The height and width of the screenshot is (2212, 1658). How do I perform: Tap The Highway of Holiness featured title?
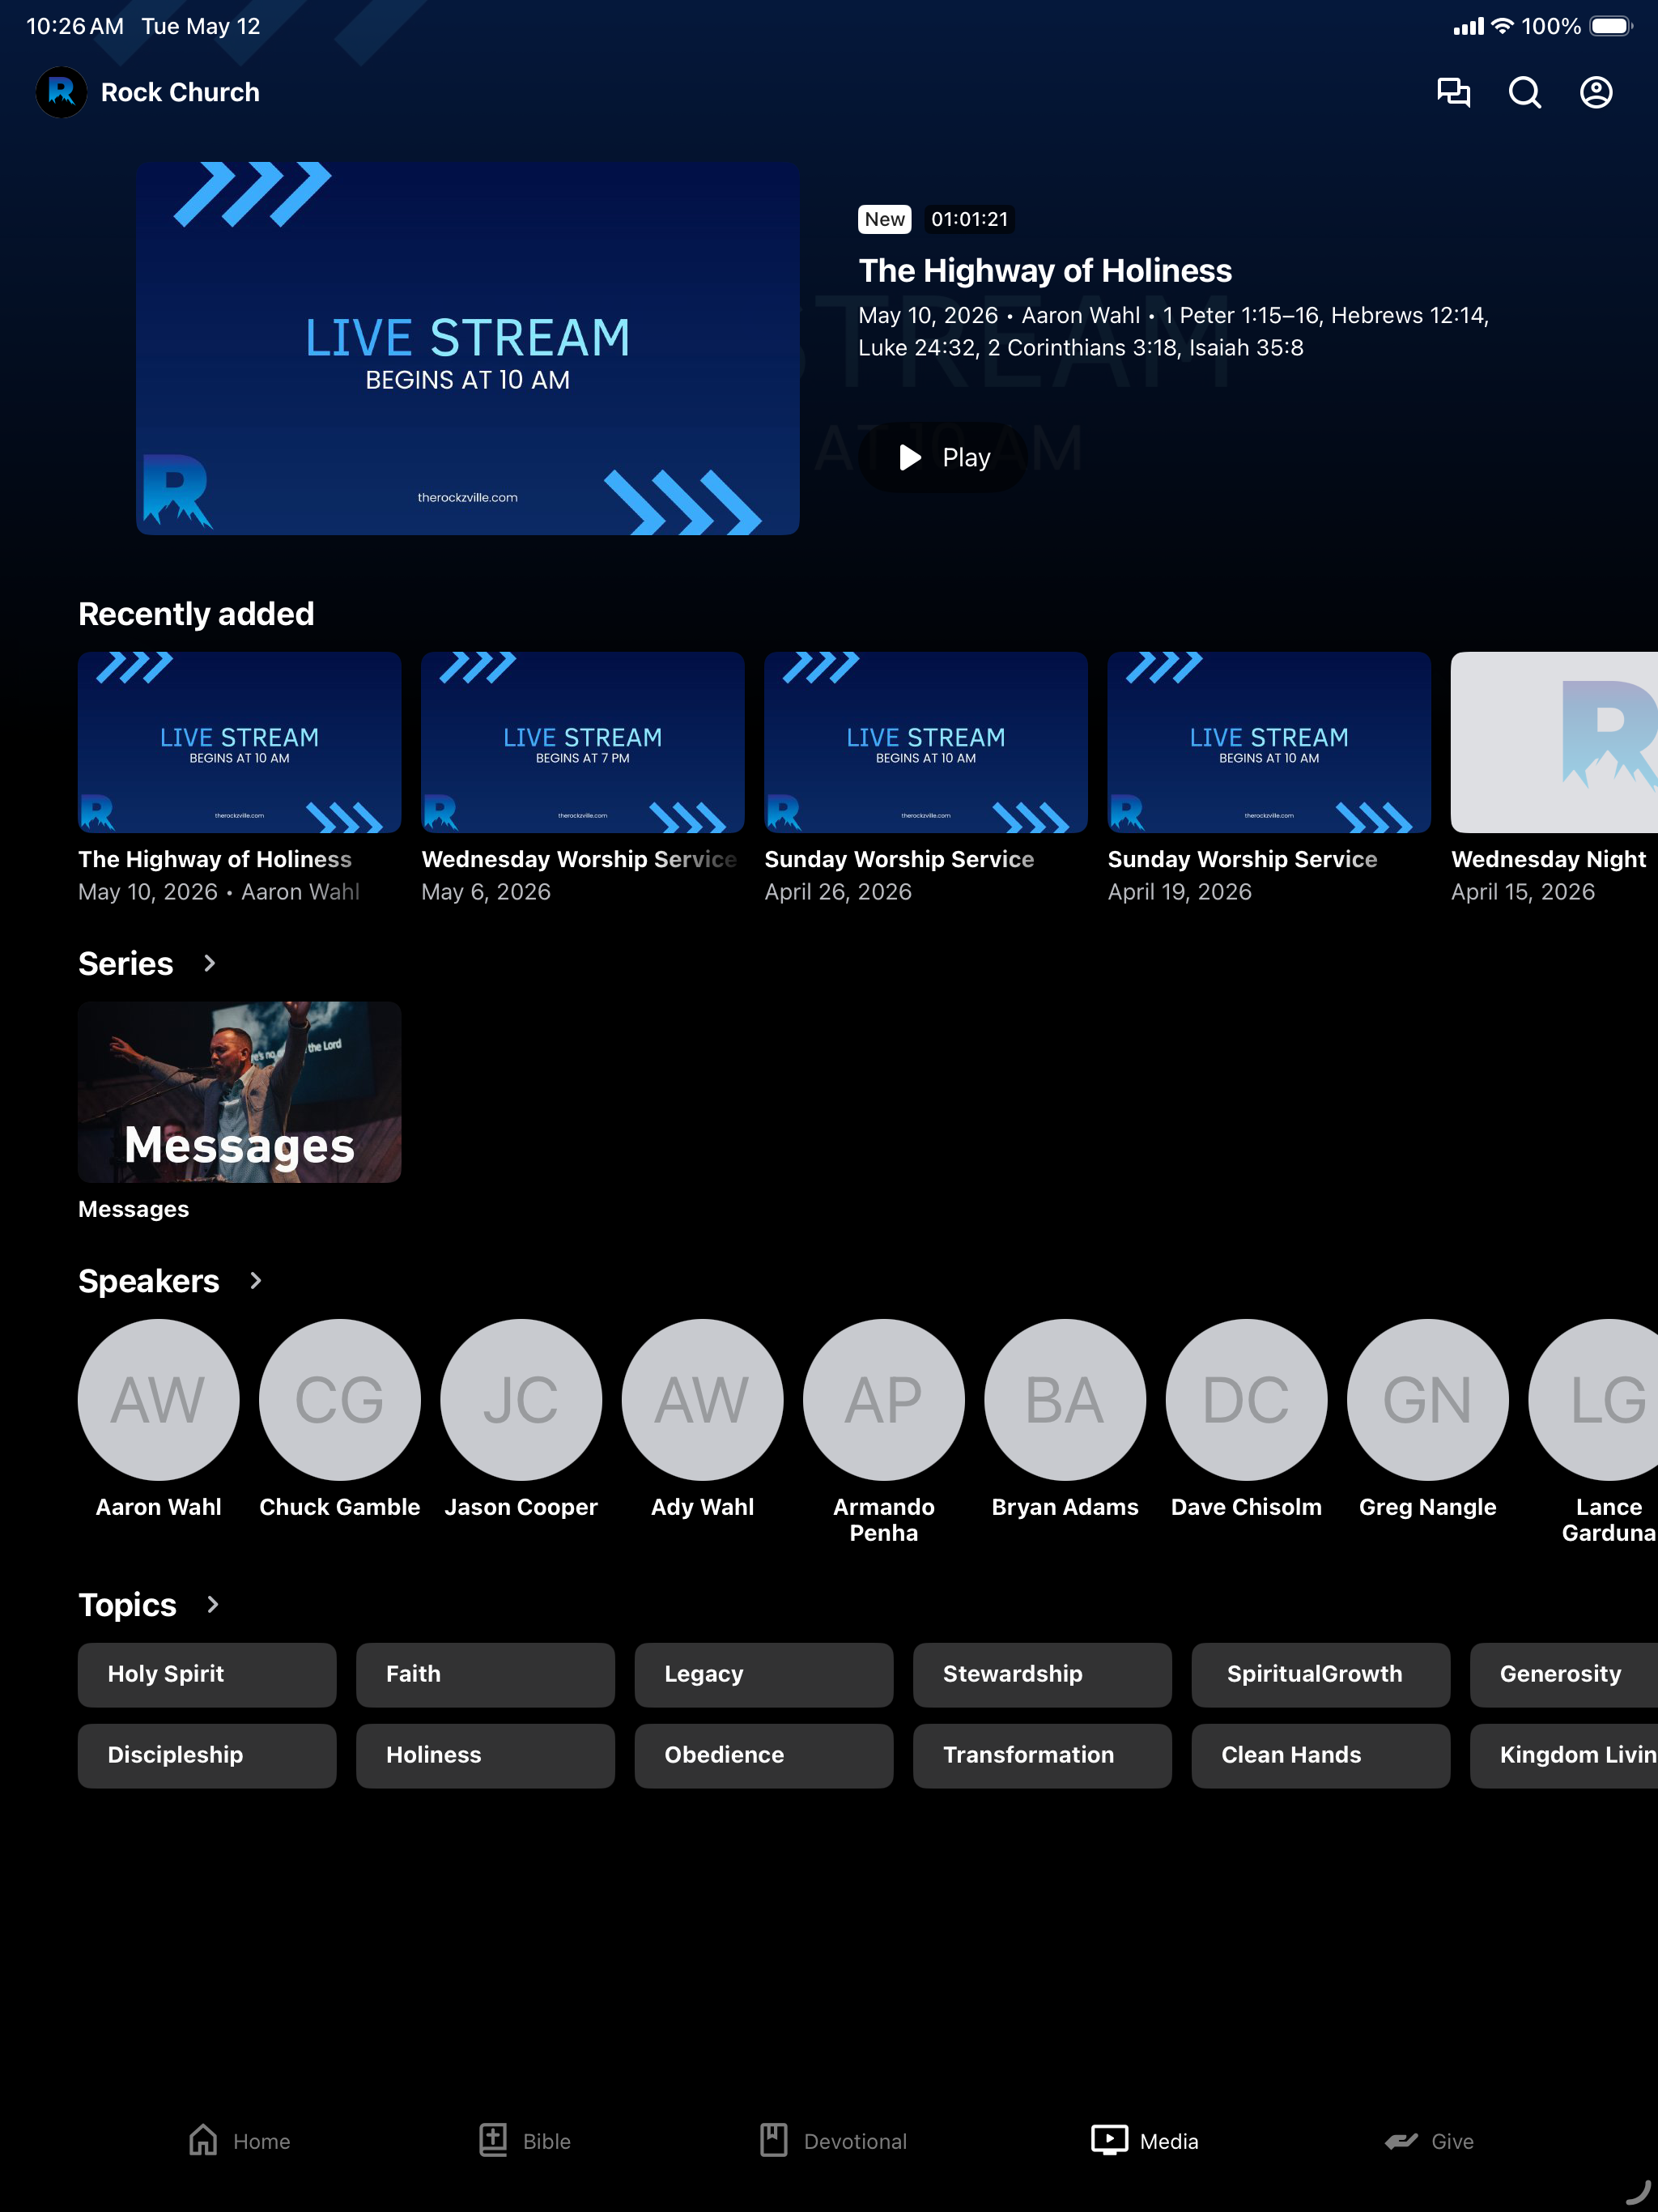1045,270
